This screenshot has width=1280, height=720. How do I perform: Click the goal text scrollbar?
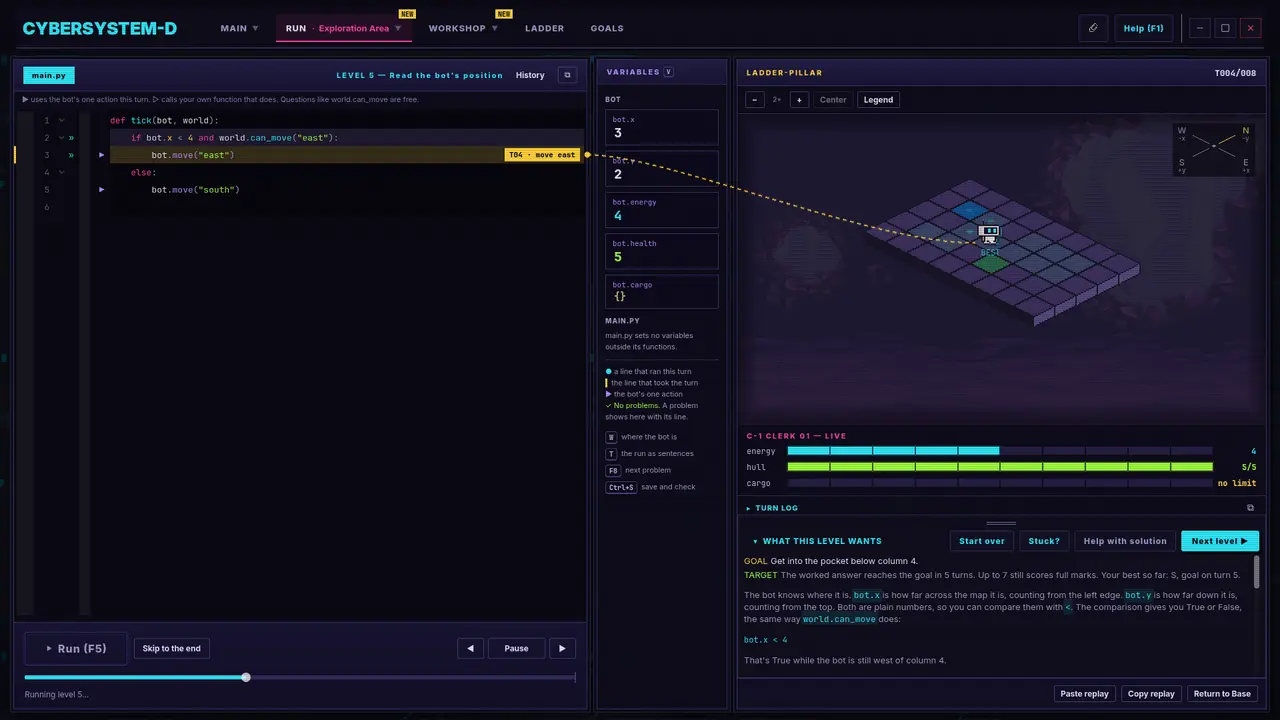click(x=1257, y=573)
